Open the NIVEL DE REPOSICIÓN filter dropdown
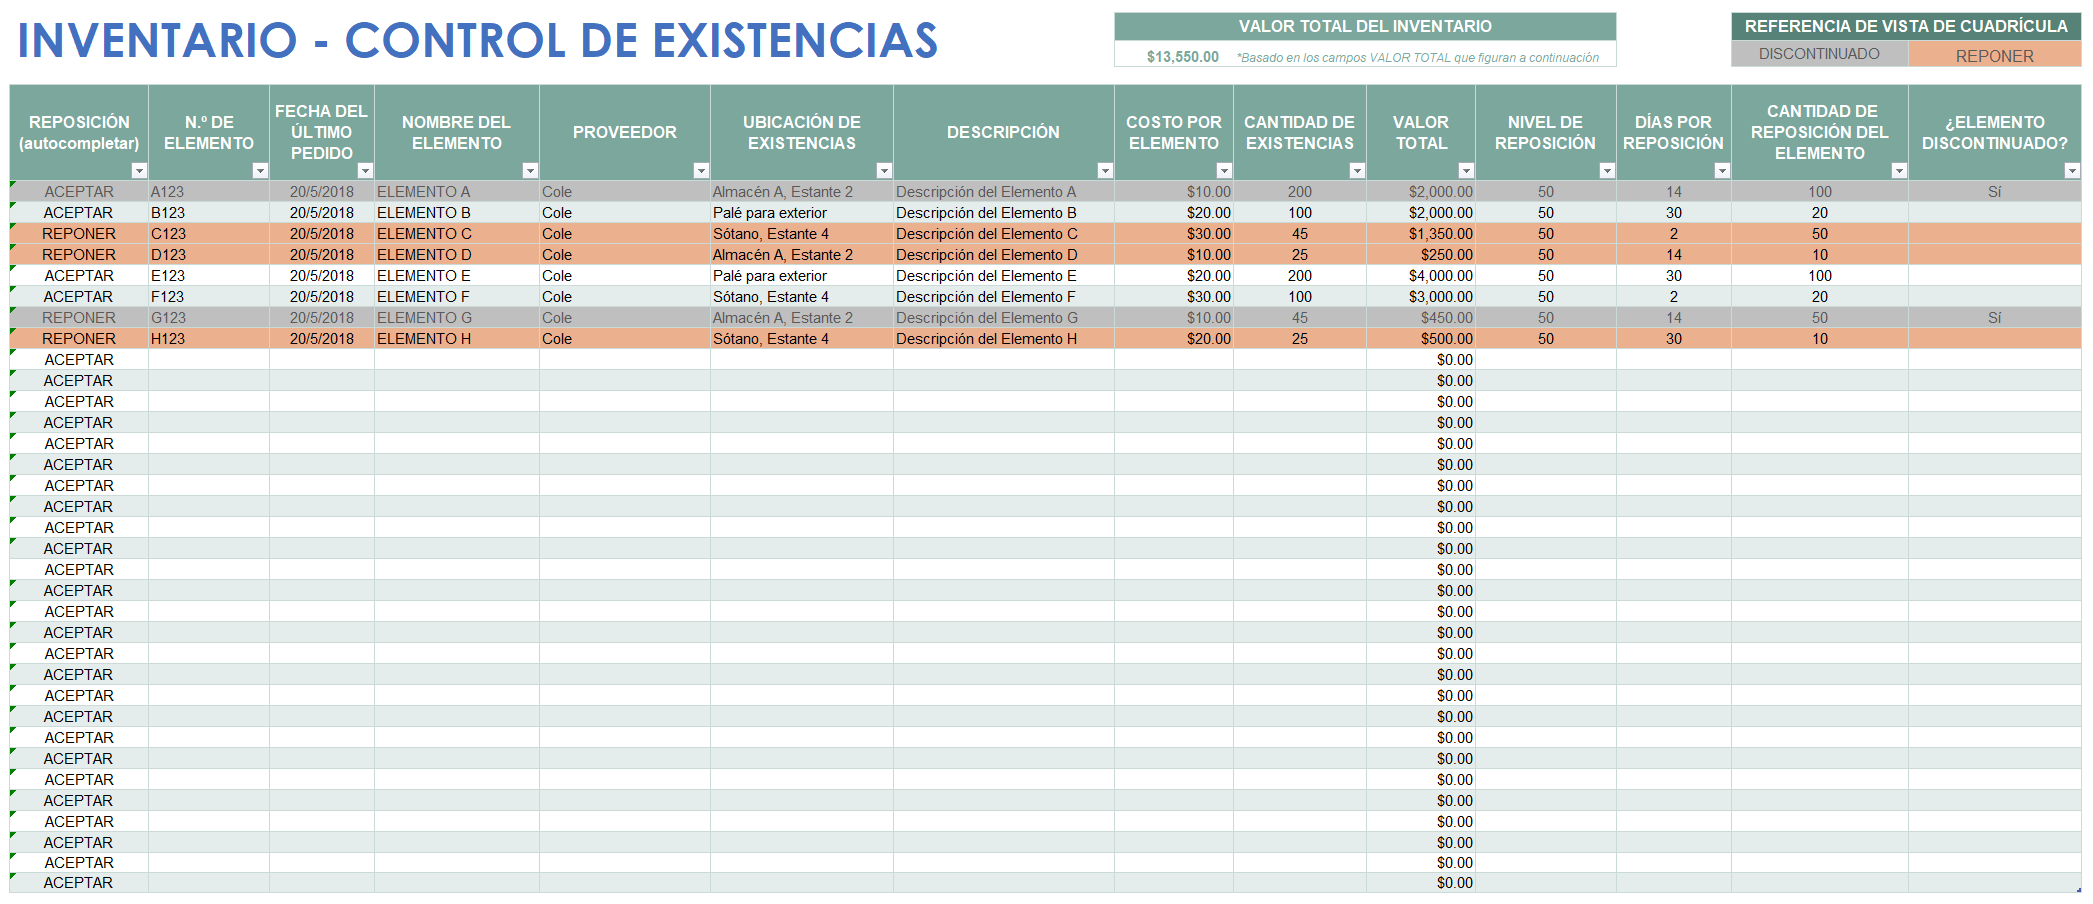The width and height of the screenshot is (2093, 904). click(x=1607, y=171)
